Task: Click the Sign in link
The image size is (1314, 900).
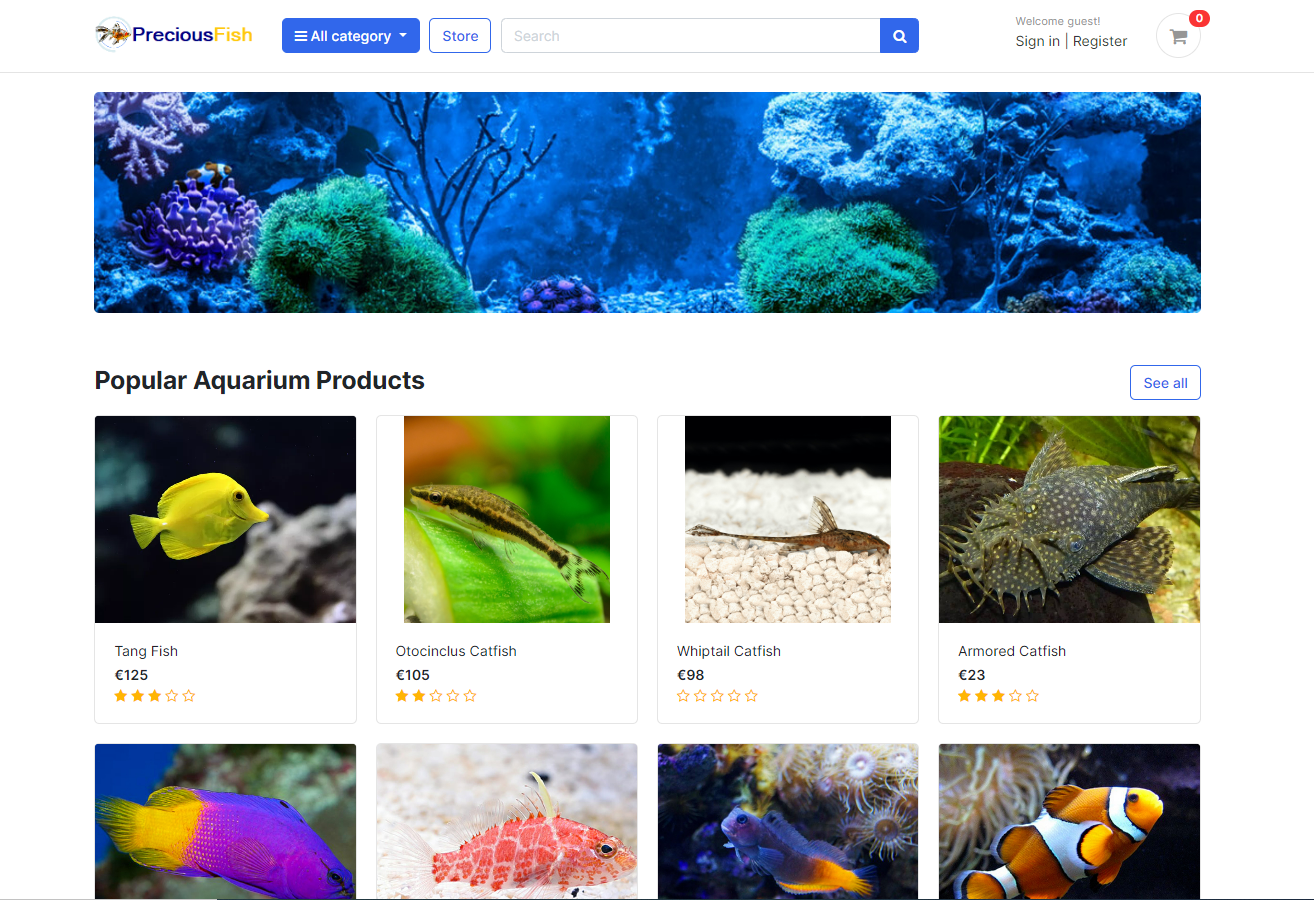Action: coord(1037,41)
